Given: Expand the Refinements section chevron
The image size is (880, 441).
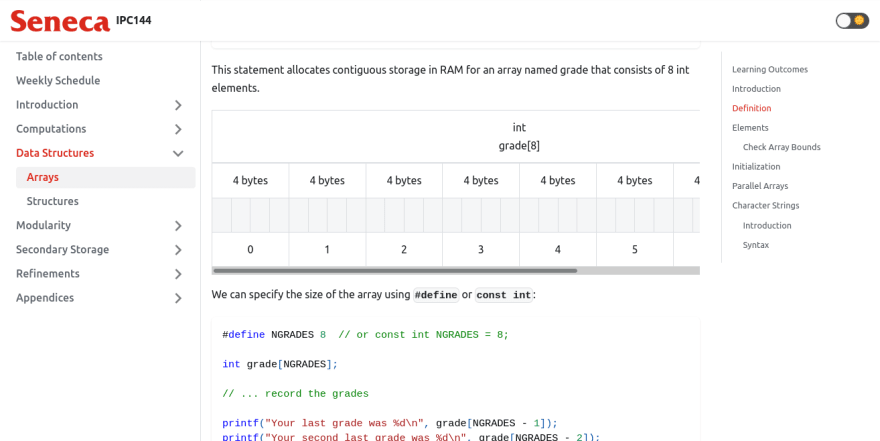Looking at the screenshot, I should 178,274.
